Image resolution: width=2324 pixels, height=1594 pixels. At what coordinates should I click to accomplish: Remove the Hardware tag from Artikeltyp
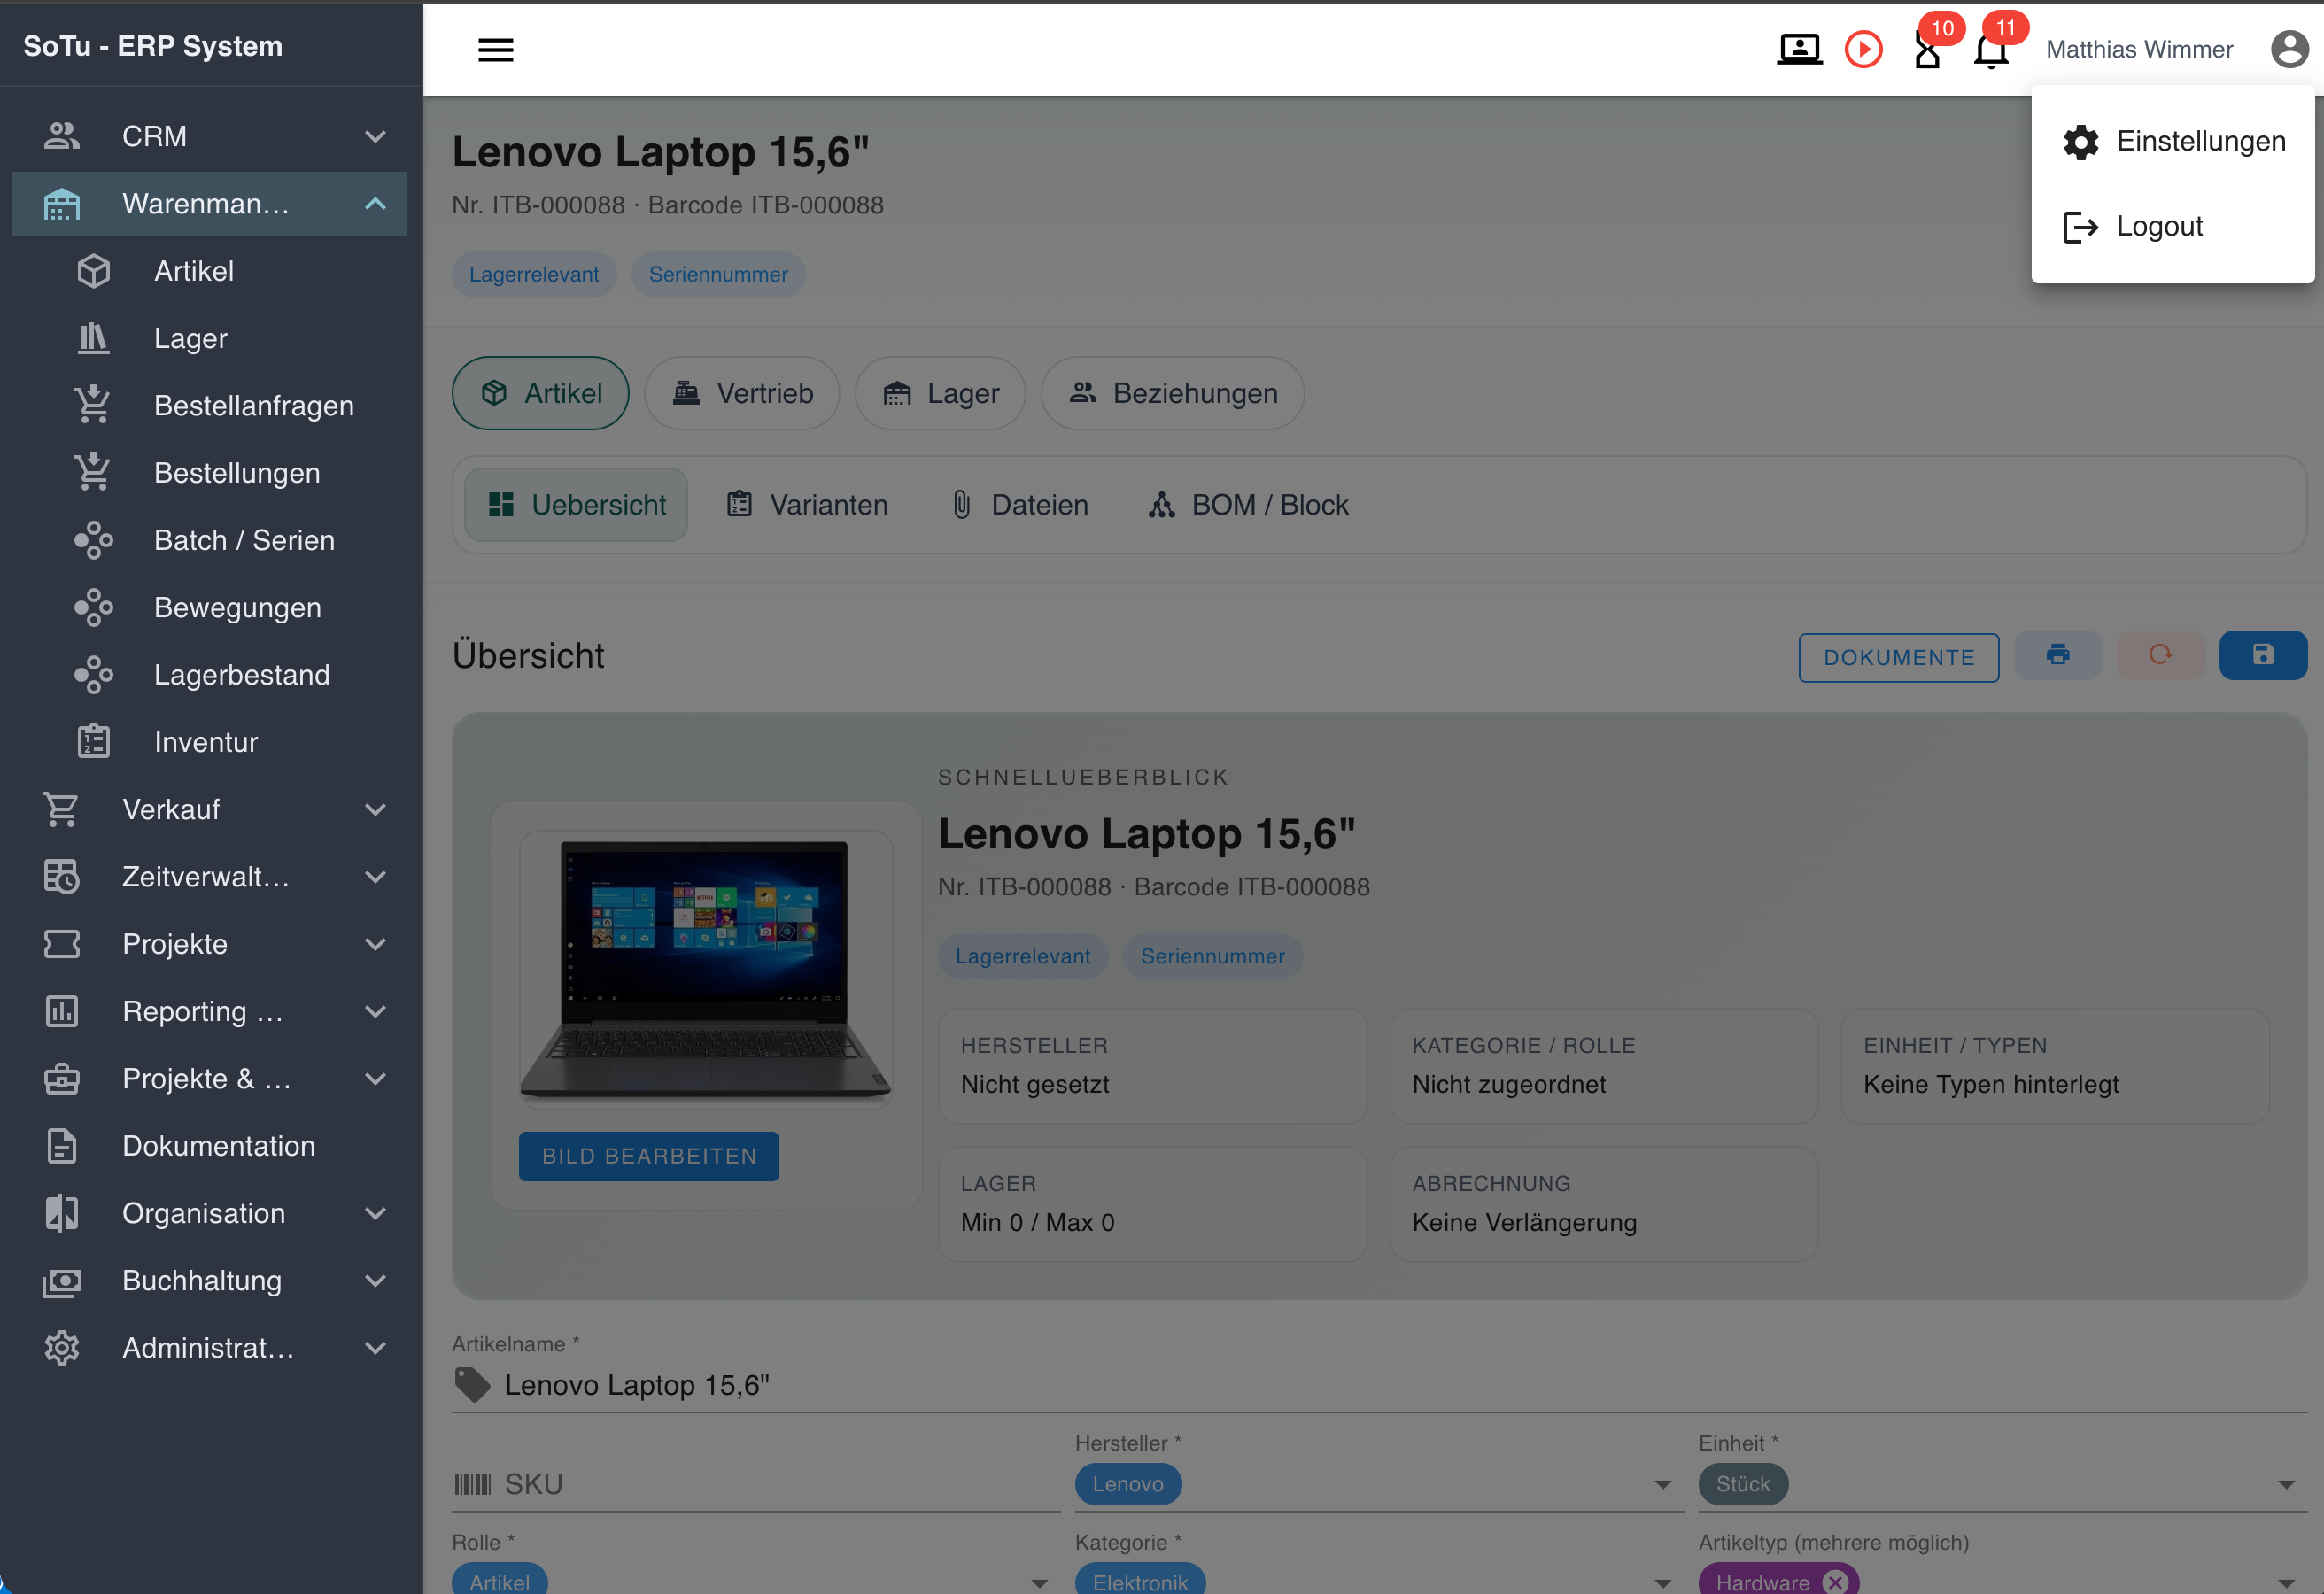coord(1836,1581)
